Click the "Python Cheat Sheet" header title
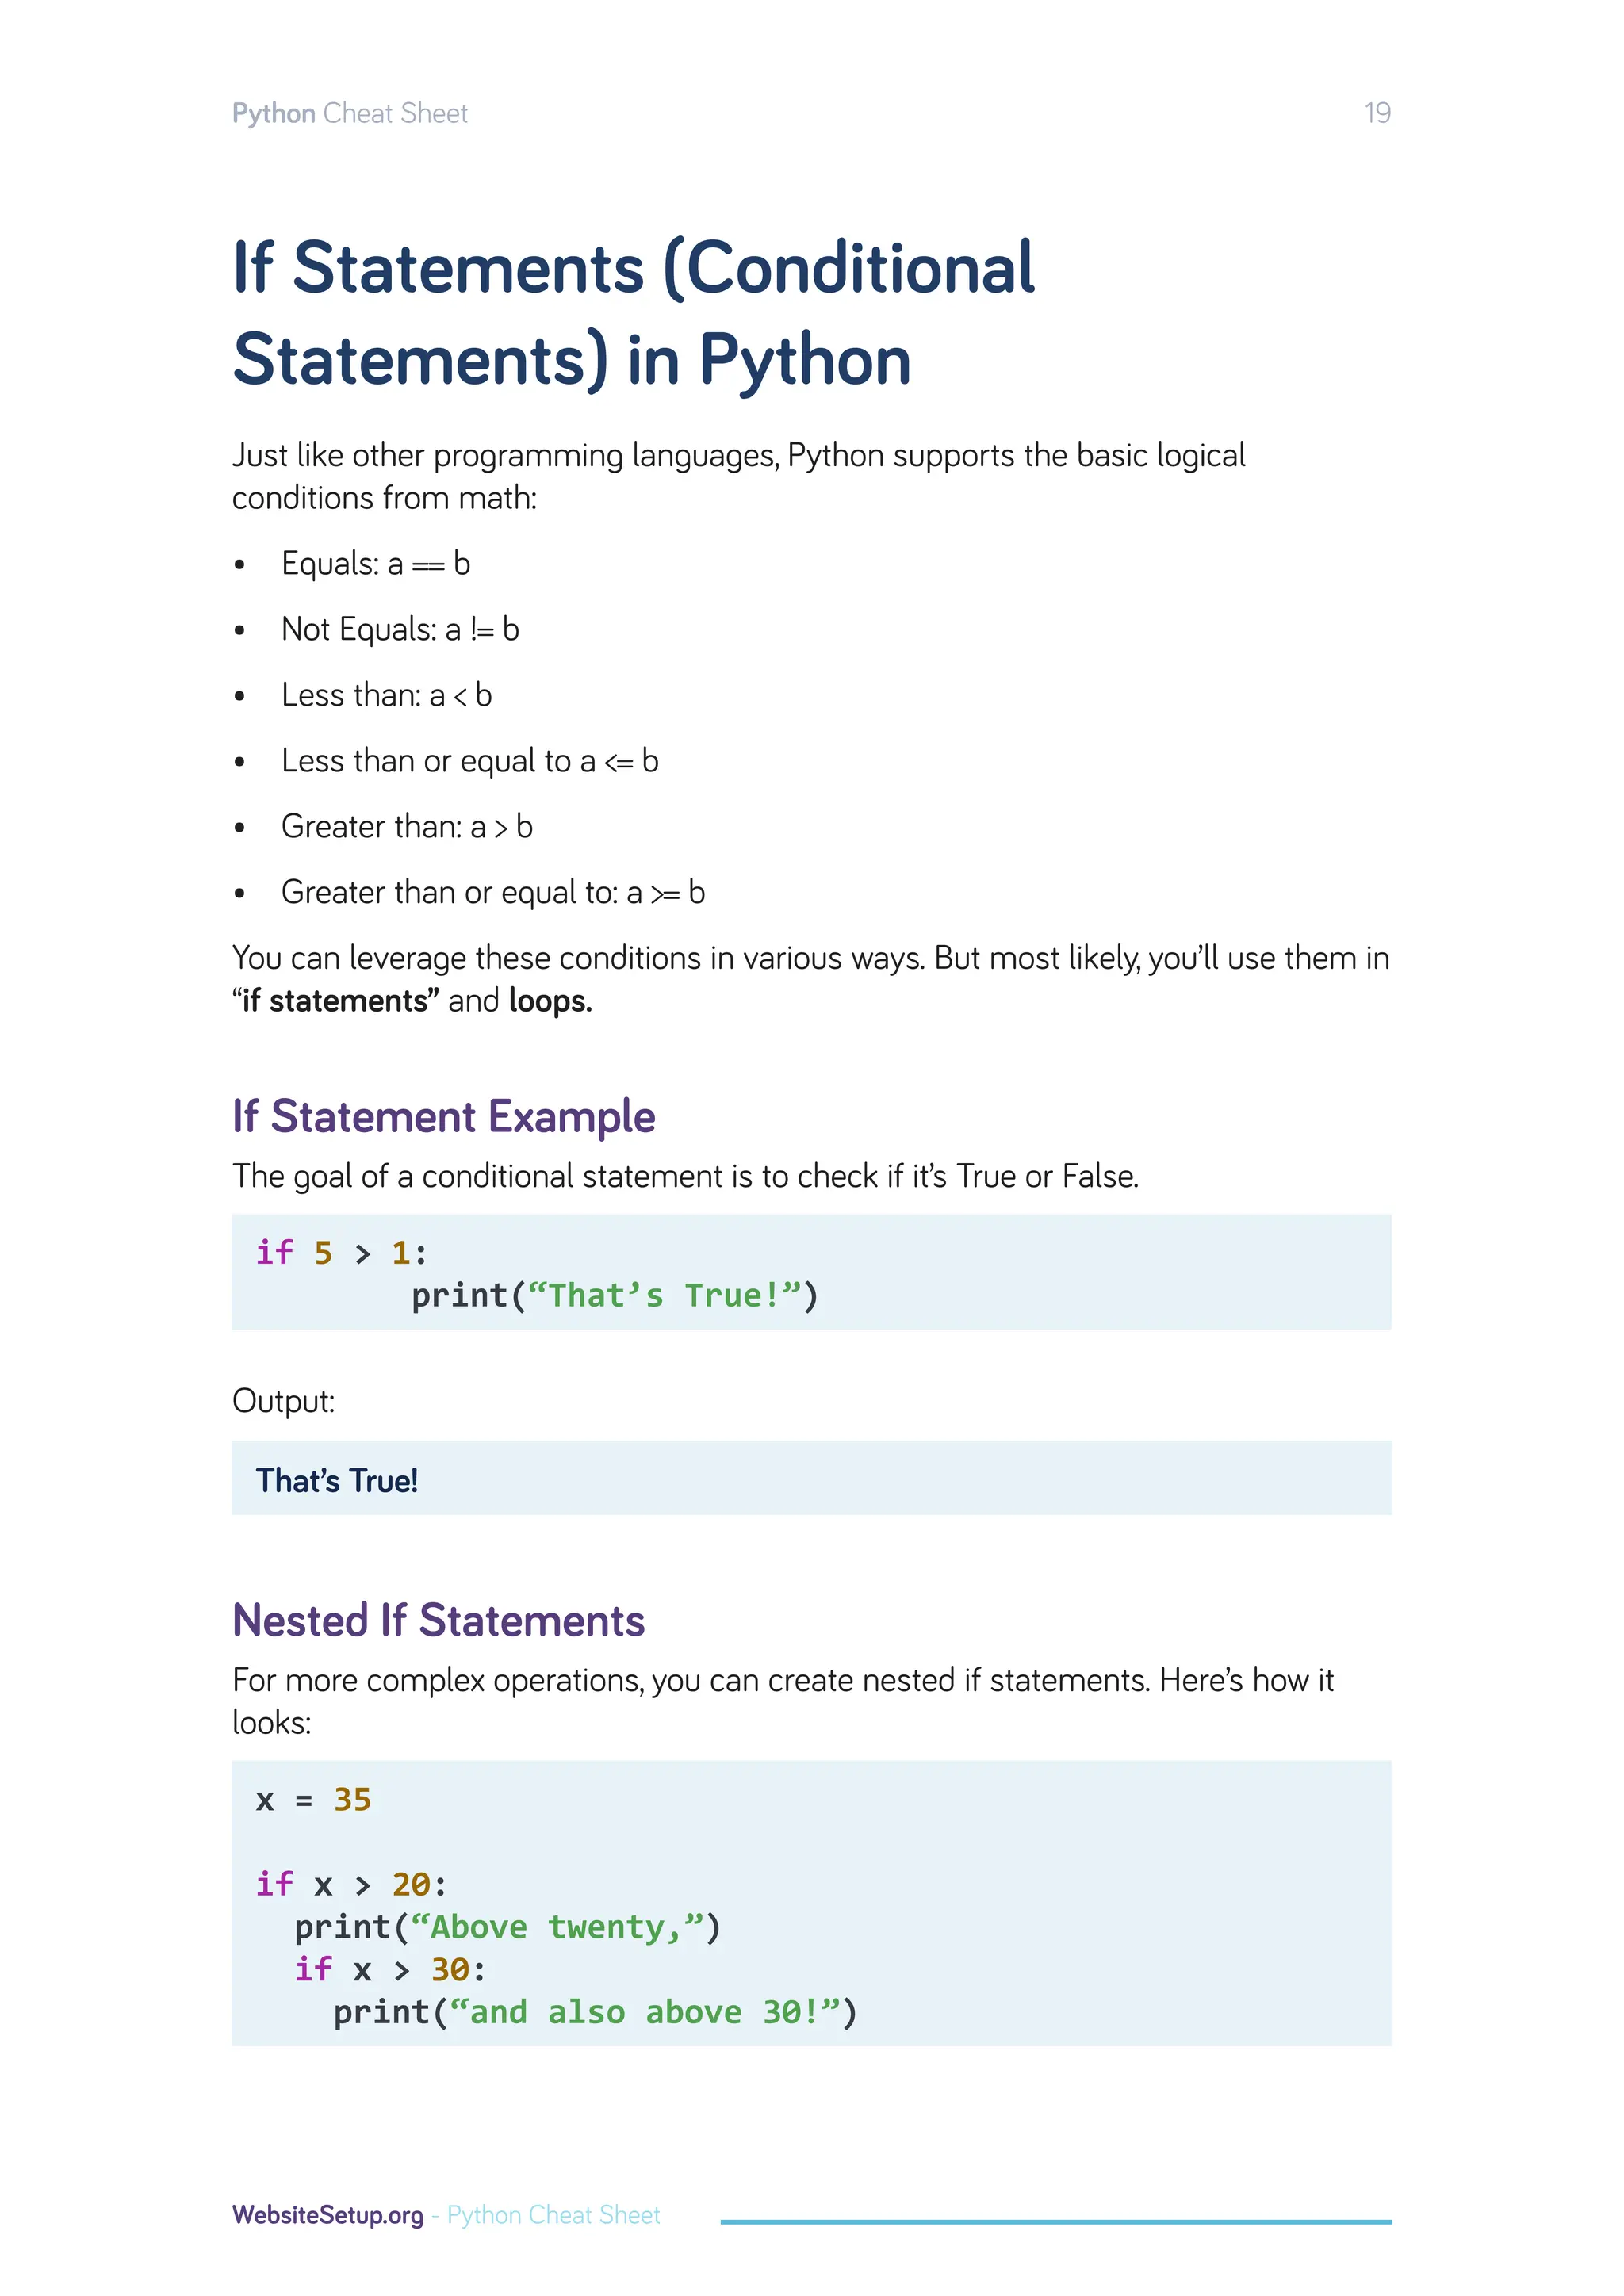 click(349, 113)
